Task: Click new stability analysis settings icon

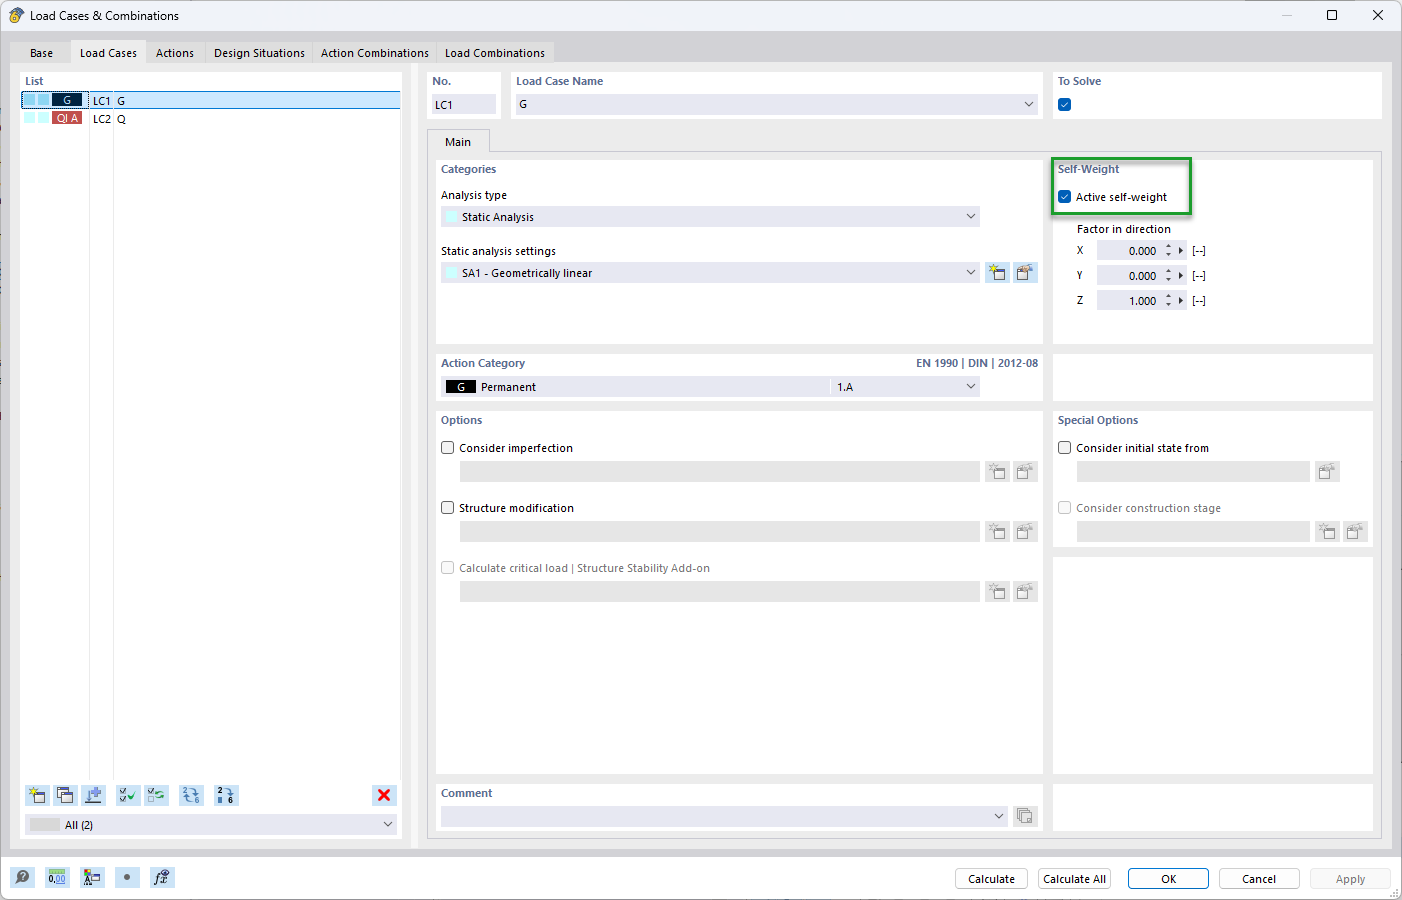Action: tap(997, 591)
